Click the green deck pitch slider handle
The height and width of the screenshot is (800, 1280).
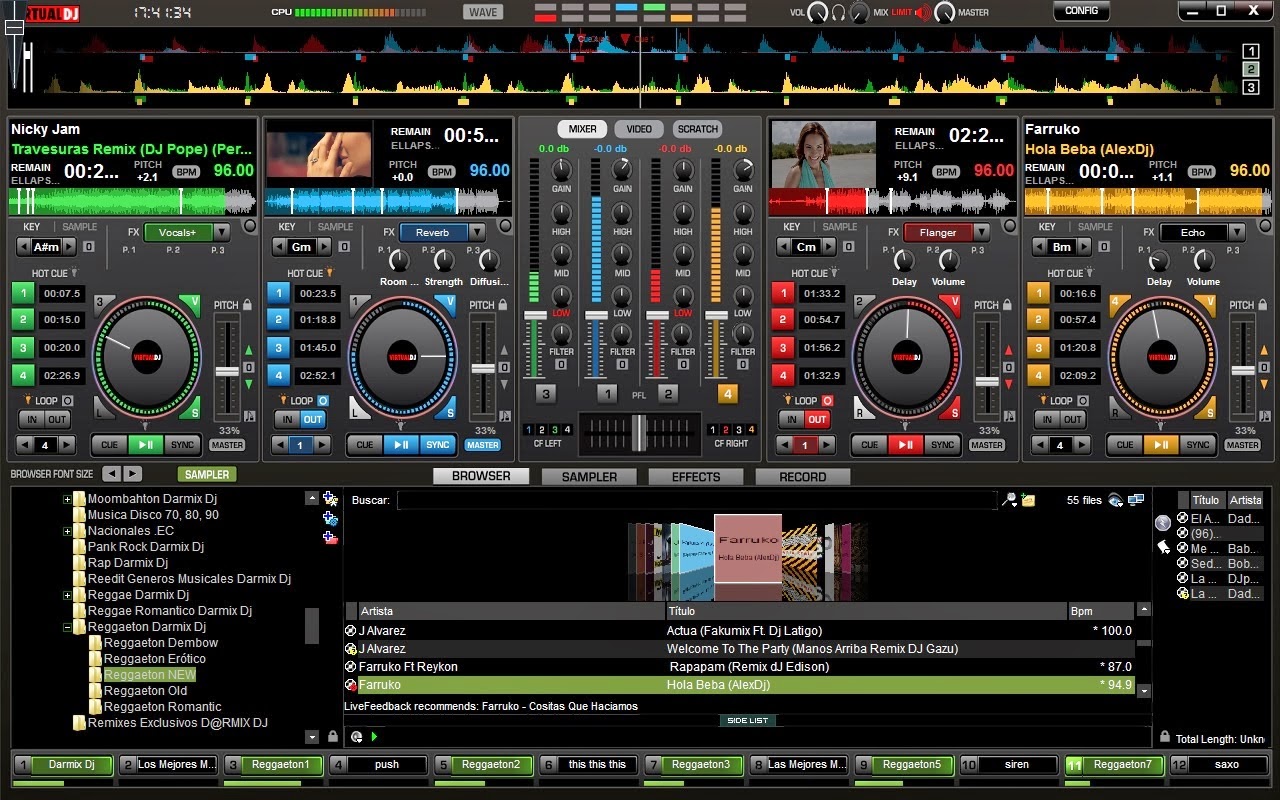(227, 370)
